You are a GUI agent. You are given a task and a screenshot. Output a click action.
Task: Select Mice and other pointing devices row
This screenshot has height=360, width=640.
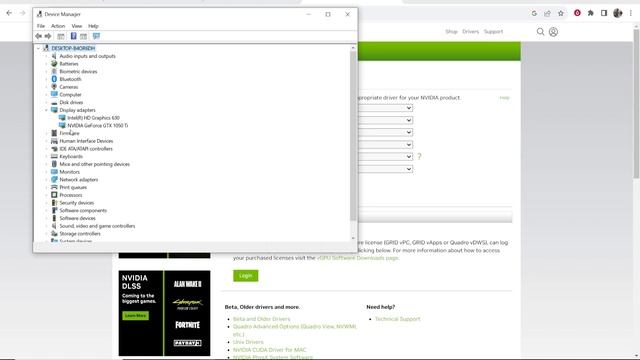[94, 164]
